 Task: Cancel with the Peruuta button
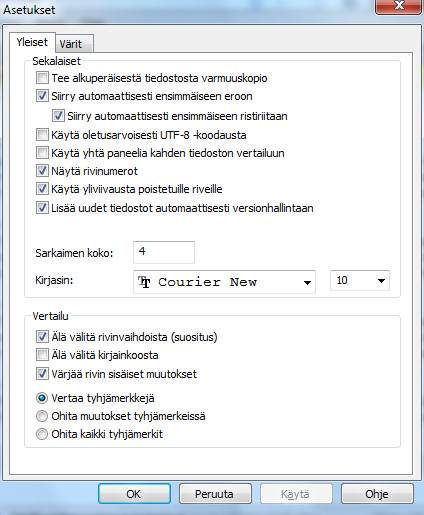point(215,494)
